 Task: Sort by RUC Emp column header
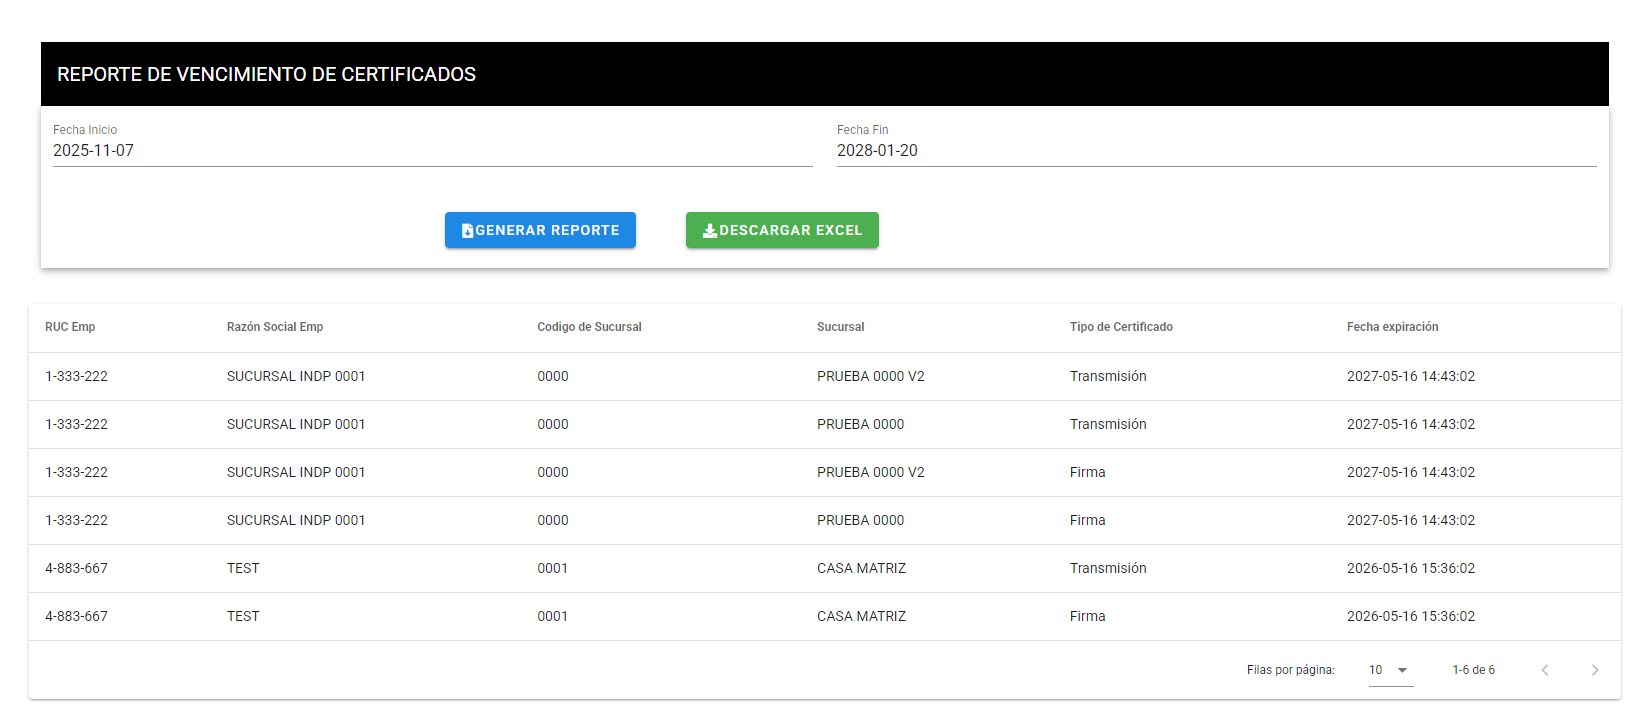[x=70, y=327]
